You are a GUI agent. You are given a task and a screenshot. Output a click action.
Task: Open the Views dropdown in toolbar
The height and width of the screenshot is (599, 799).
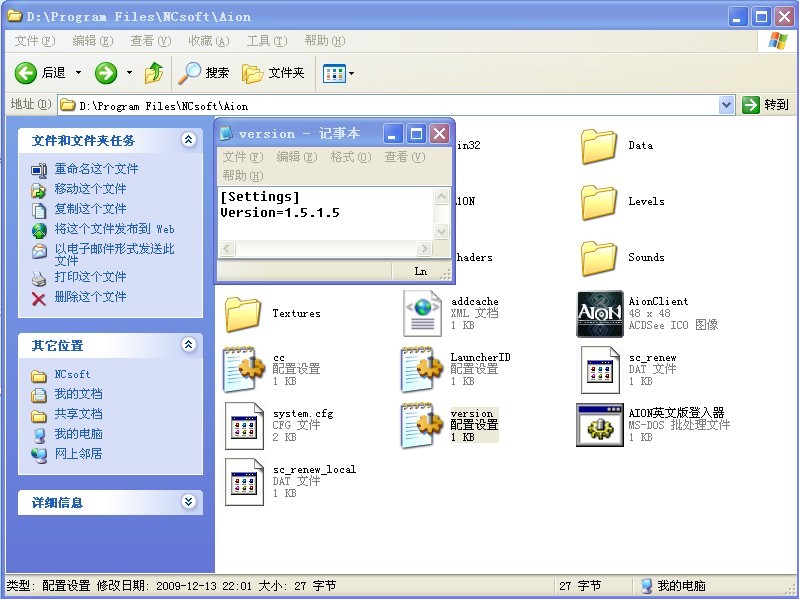338,73
